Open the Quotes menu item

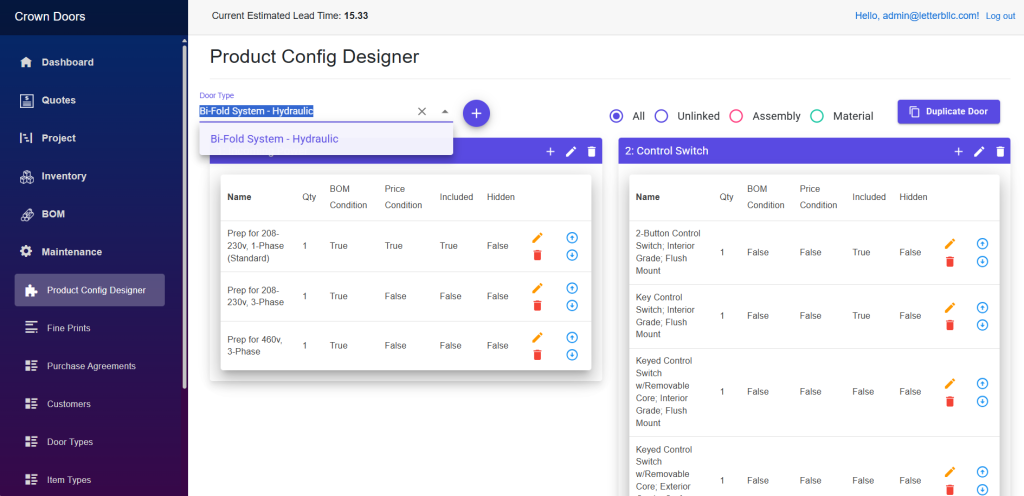[58, 100]
